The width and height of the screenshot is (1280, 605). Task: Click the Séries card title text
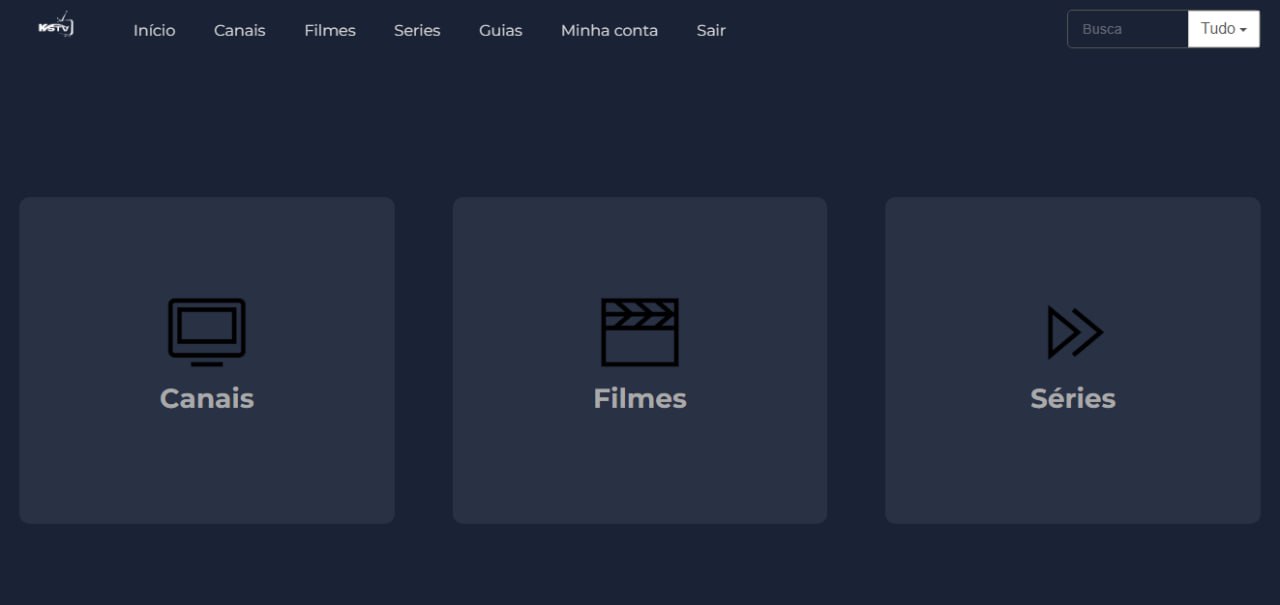[1072, 398]
